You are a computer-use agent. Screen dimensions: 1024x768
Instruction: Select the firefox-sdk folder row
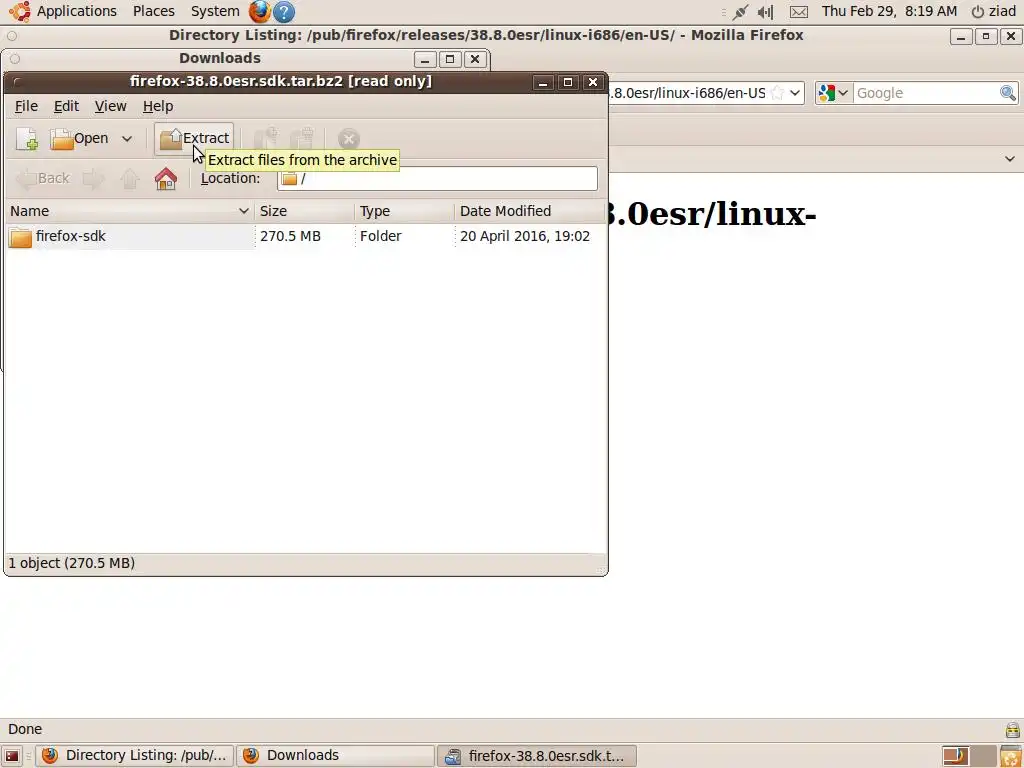click(x=305, y=236)
